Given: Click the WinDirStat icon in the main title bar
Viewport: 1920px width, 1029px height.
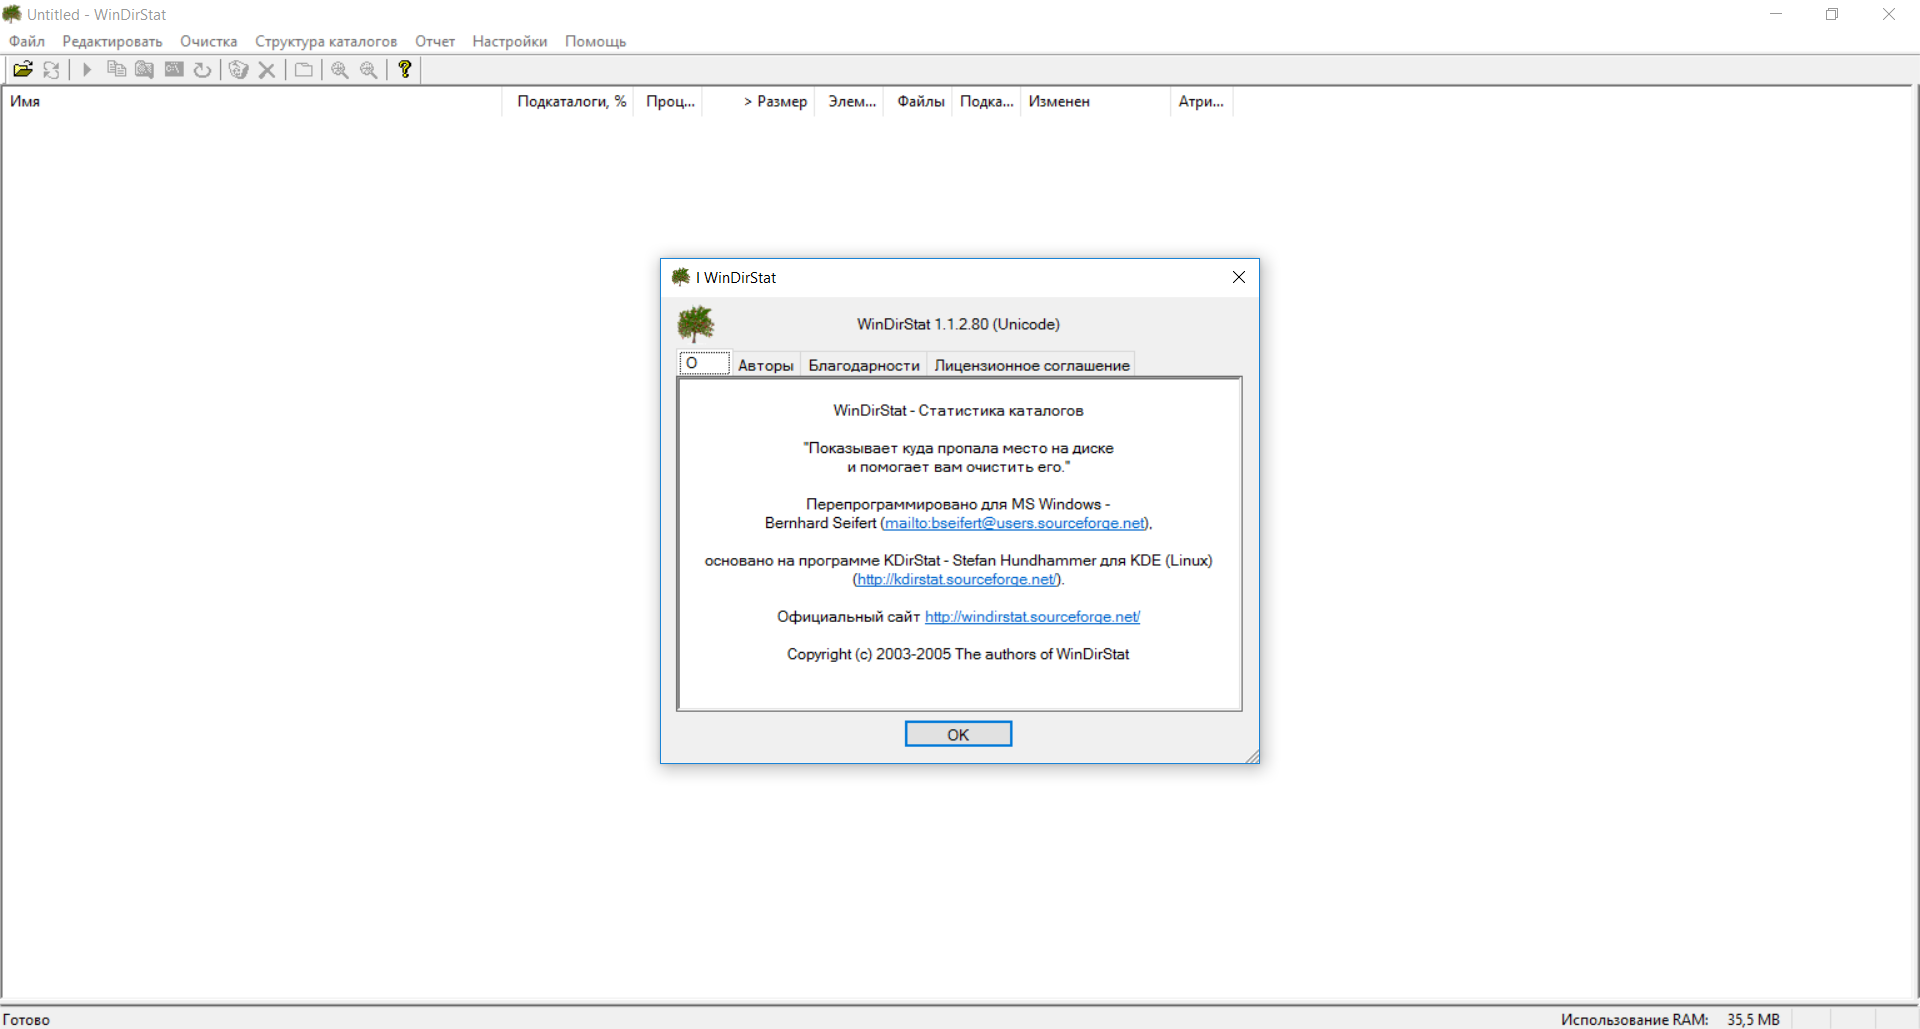Looking at the screenshot, I should tap(12, 14).
